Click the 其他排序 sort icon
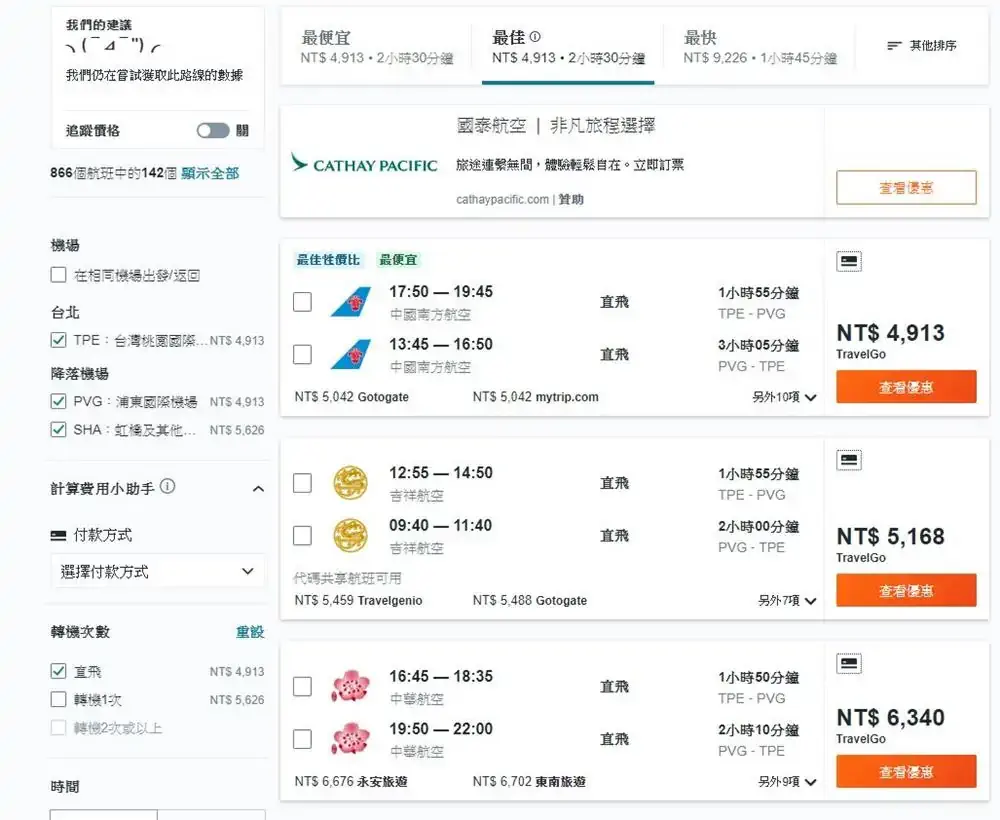The height and width of the screenshot is (820, 1000). tap(894, 45)
